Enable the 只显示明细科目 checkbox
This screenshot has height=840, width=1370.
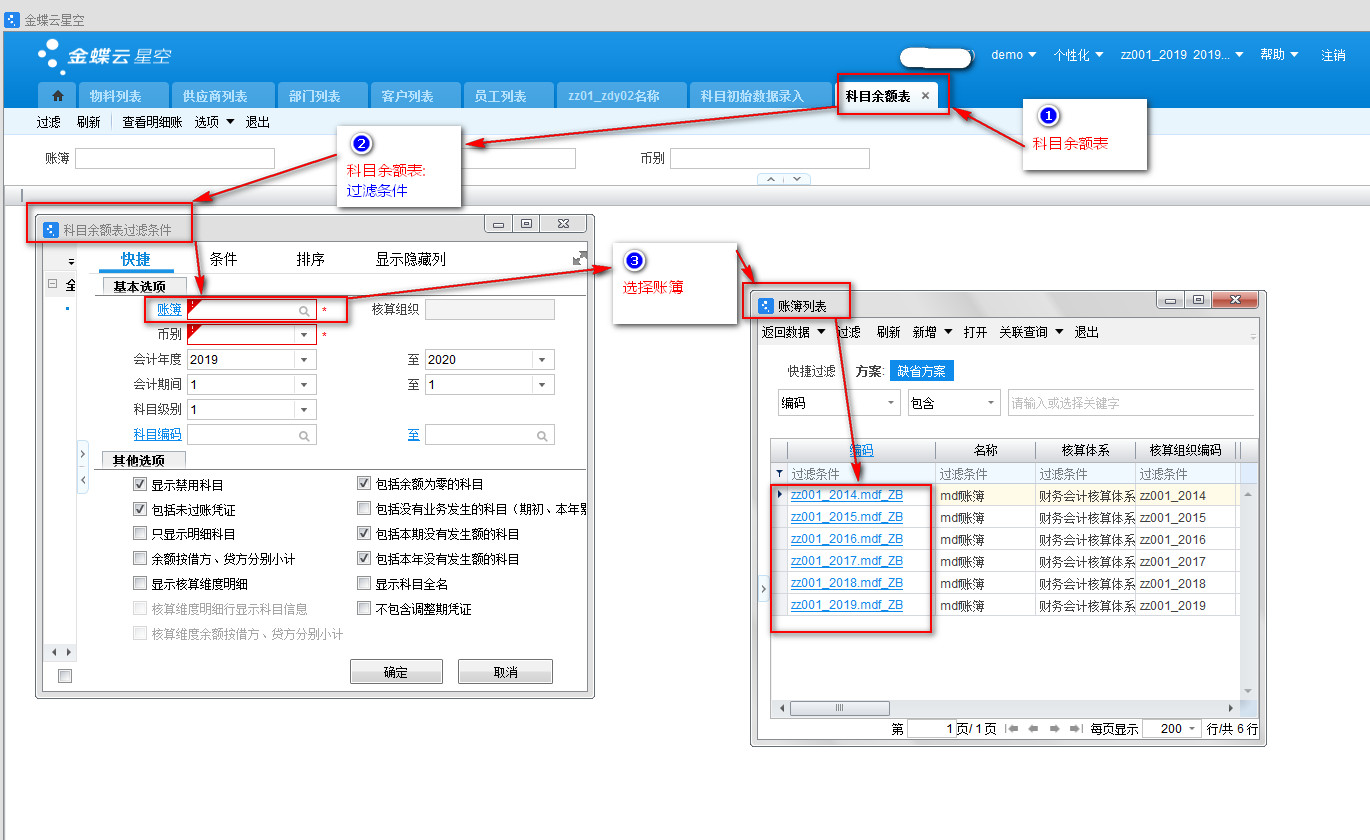point(140,534)
